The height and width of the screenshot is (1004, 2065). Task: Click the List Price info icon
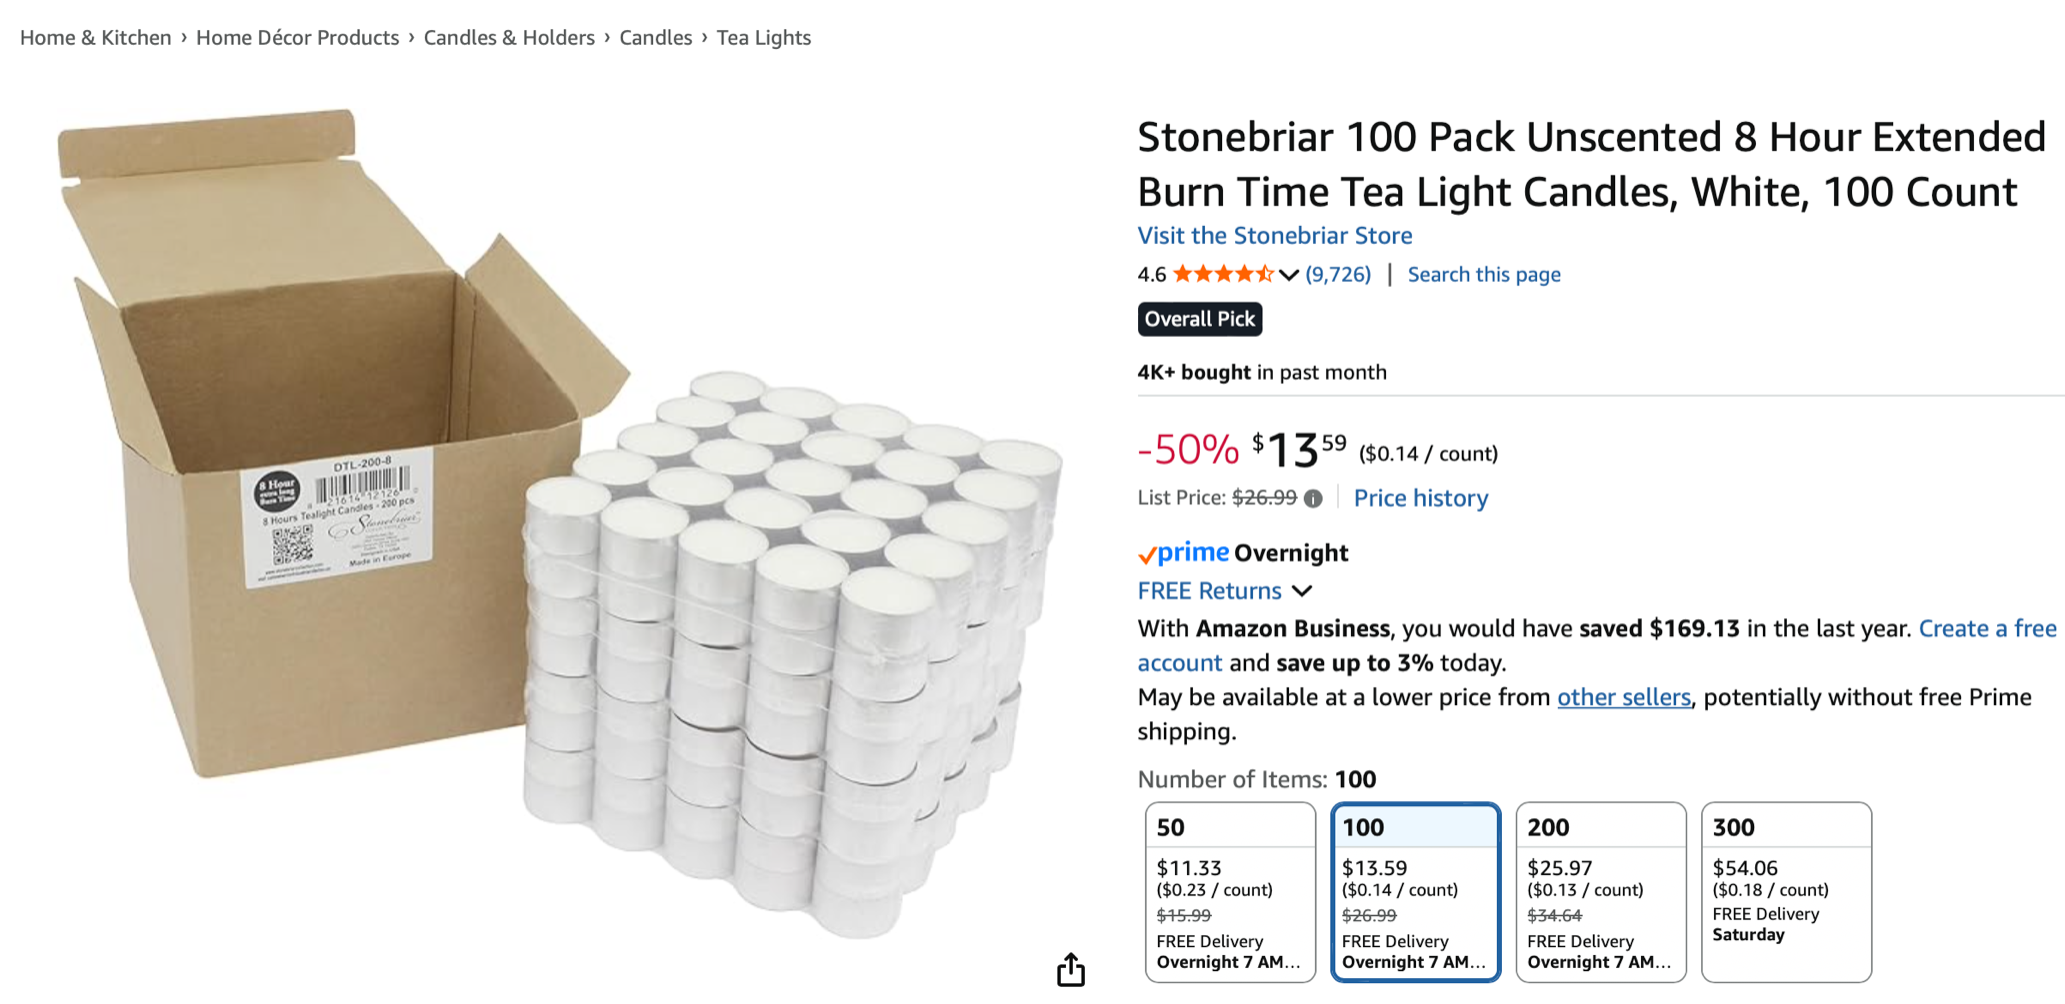tap(1313, 498)
